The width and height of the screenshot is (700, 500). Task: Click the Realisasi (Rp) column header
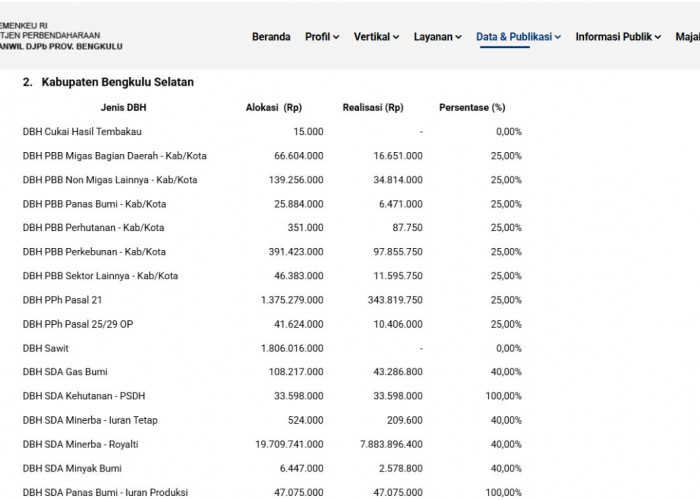click(x=373, y=108)
